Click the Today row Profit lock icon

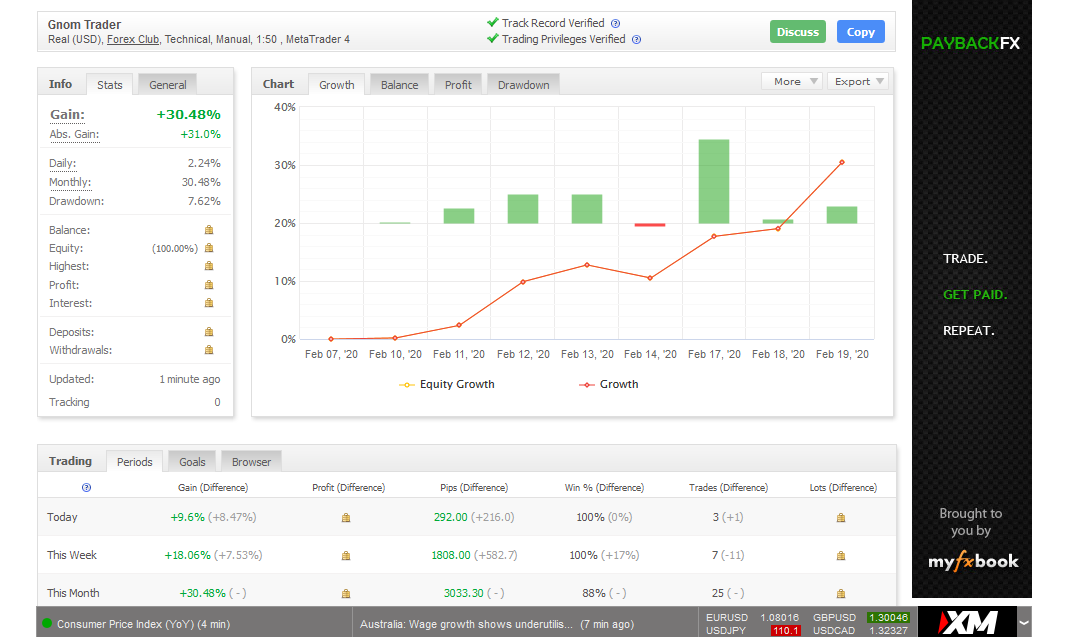coord(346,518)
